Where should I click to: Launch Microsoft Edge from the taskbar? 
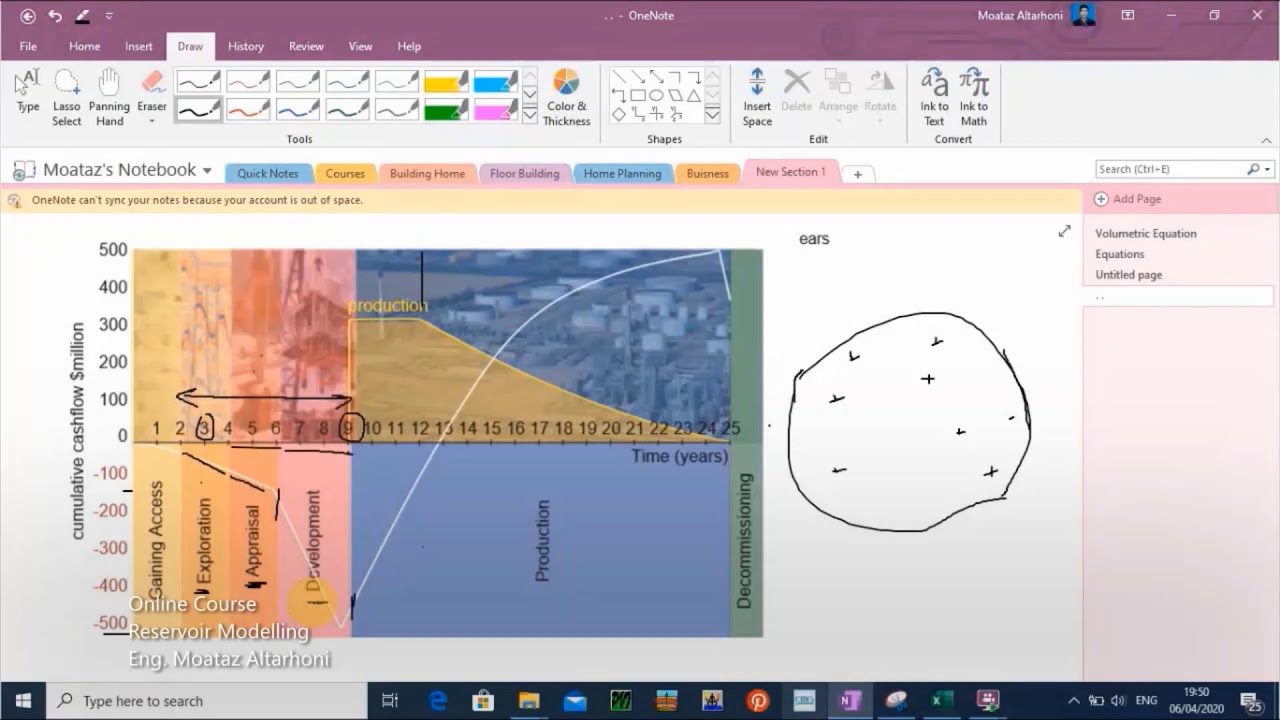tap(438, 701)
